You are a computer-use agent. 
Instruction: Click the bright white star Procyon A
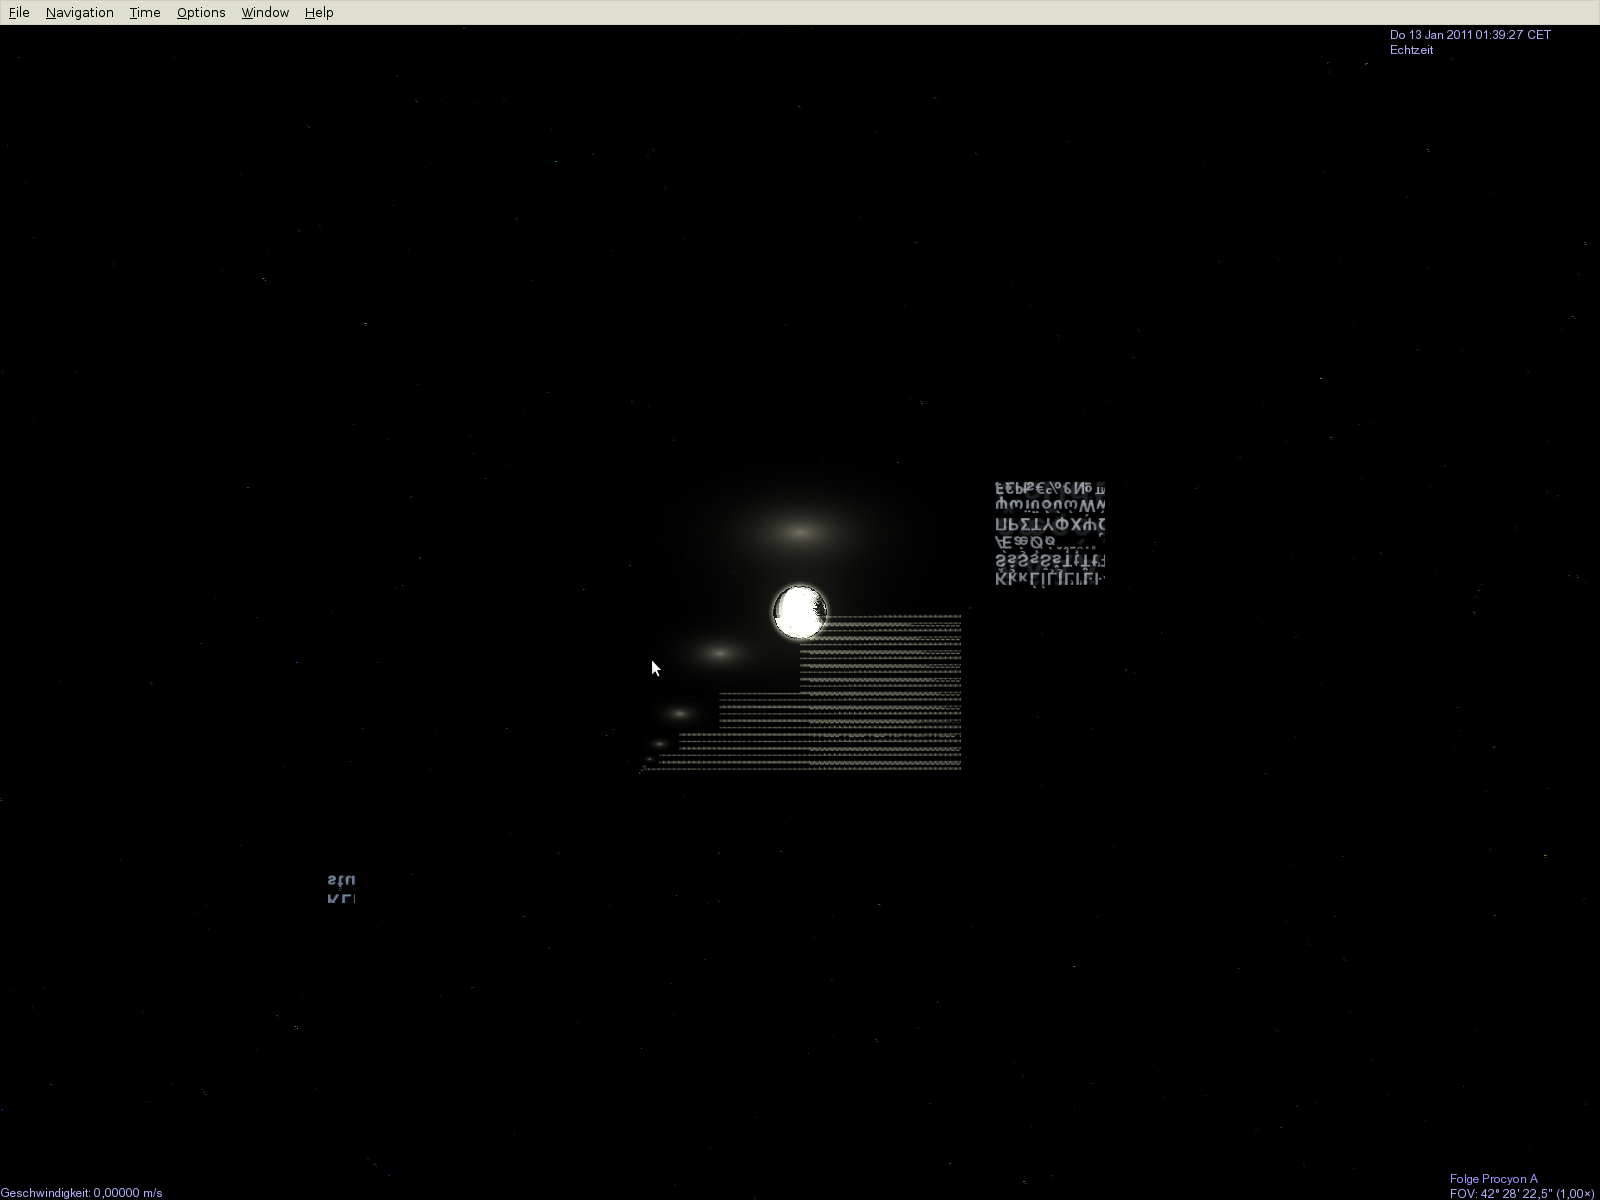click(799, 612)
